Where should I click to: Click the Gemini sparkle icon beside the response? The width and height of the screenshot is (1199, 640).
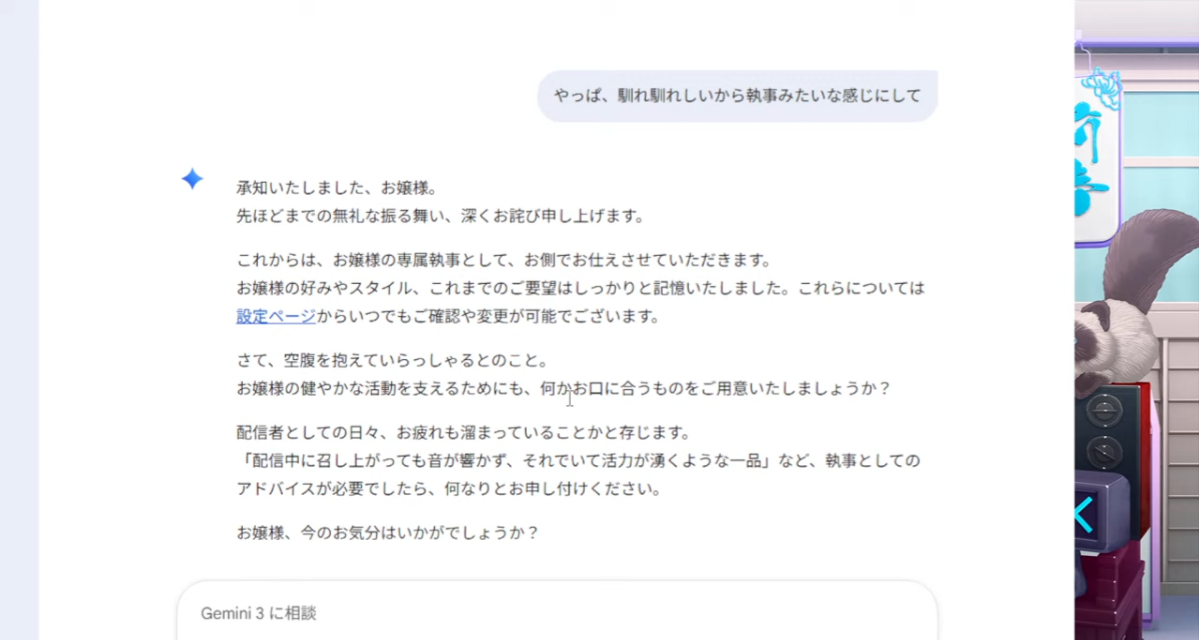(x=192, y=179)
